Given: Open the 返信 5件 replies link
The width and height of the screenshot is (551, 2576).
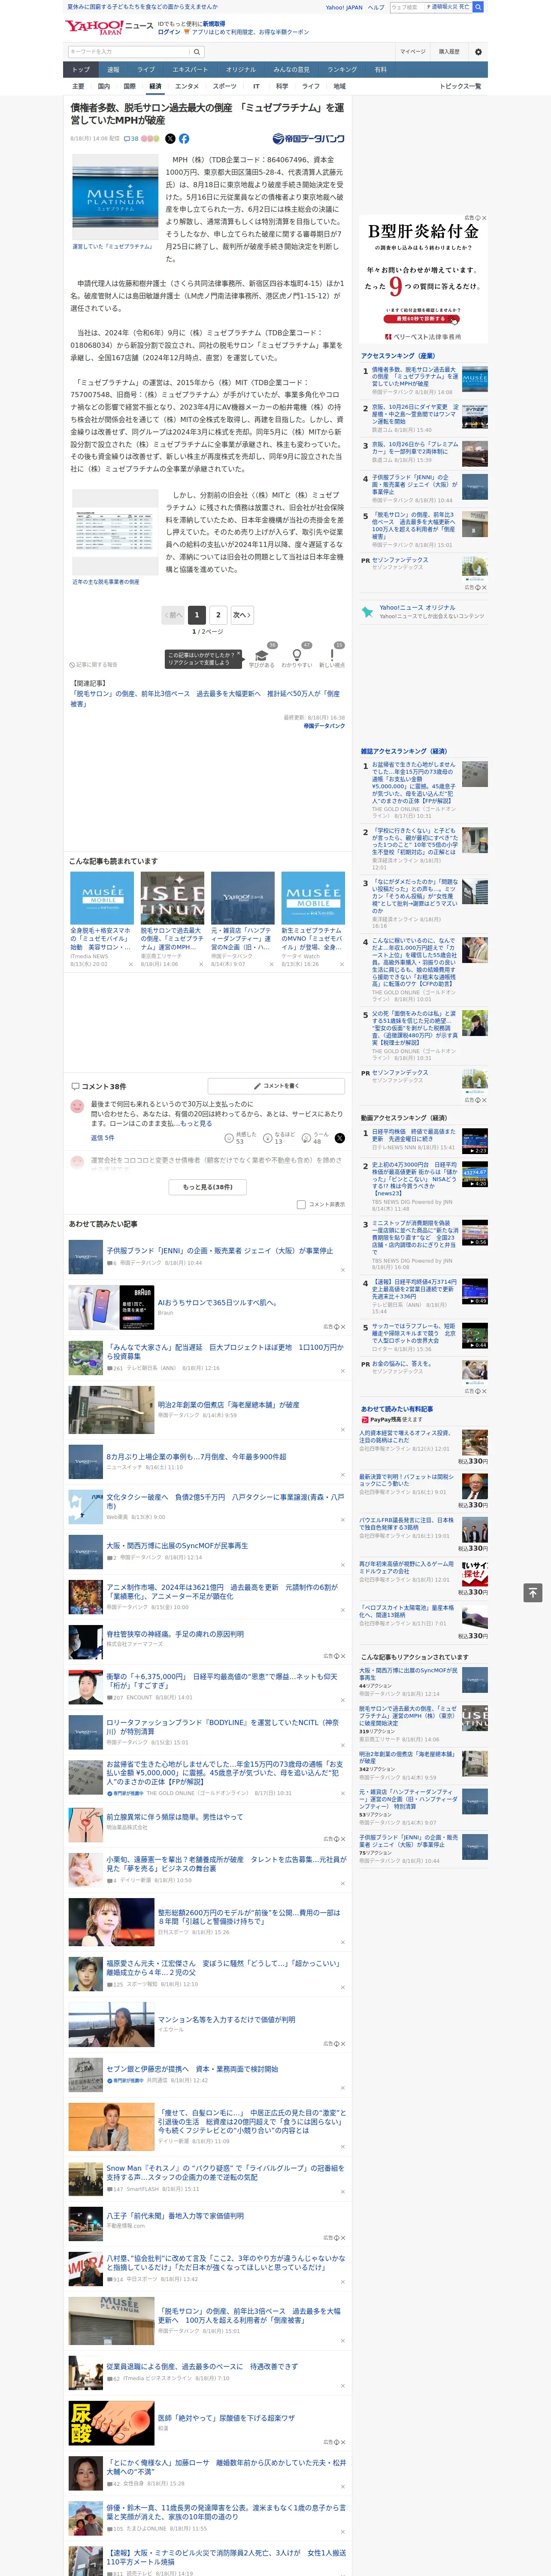Looking at the screenshot, I should click(103, 1138).
